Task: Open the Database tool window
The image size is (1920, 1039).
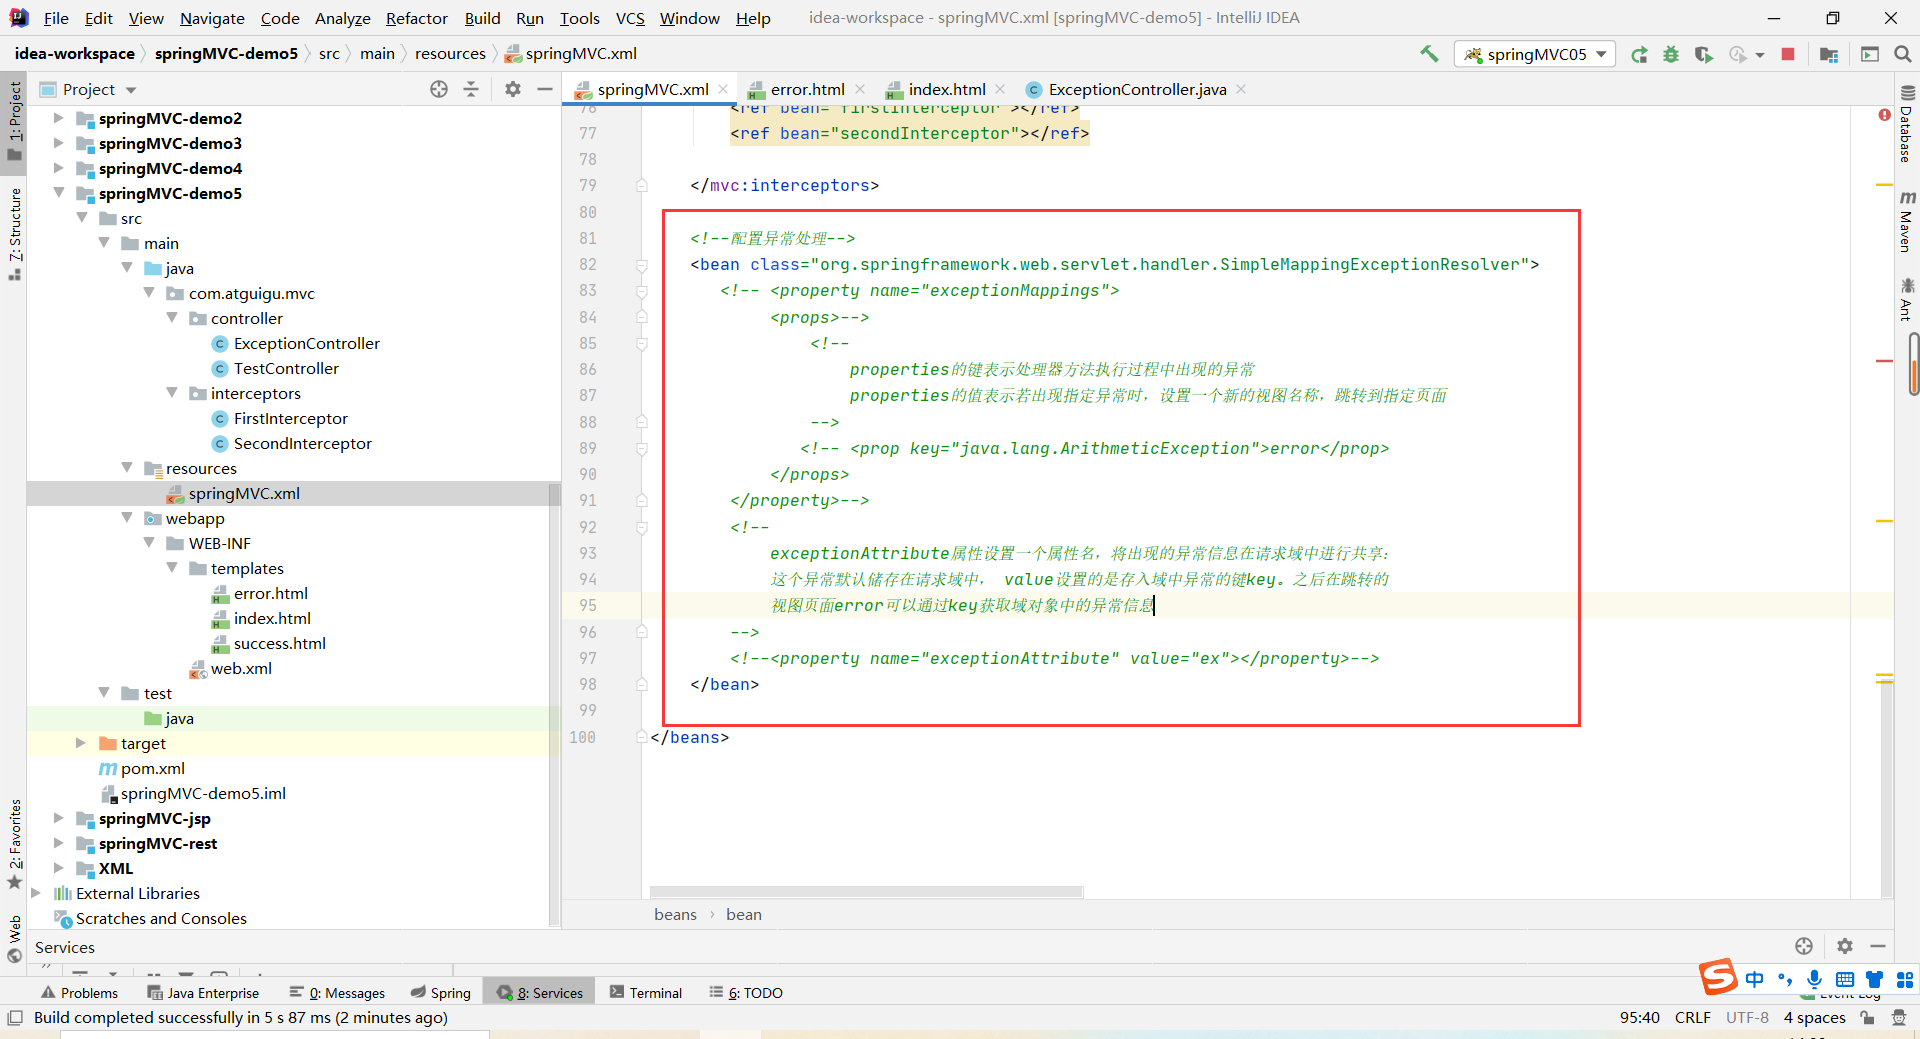Action: tap(1907, 125)
